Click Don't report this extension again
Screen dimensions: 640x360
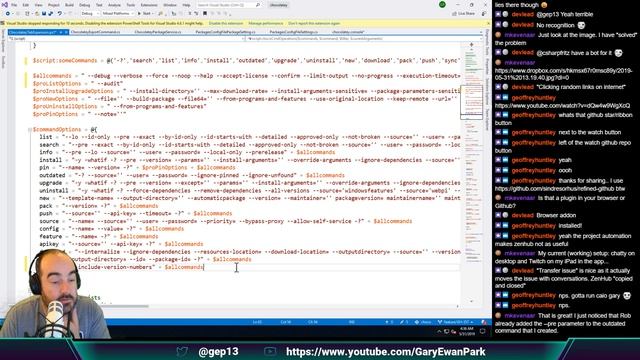[x=314, y=23]
